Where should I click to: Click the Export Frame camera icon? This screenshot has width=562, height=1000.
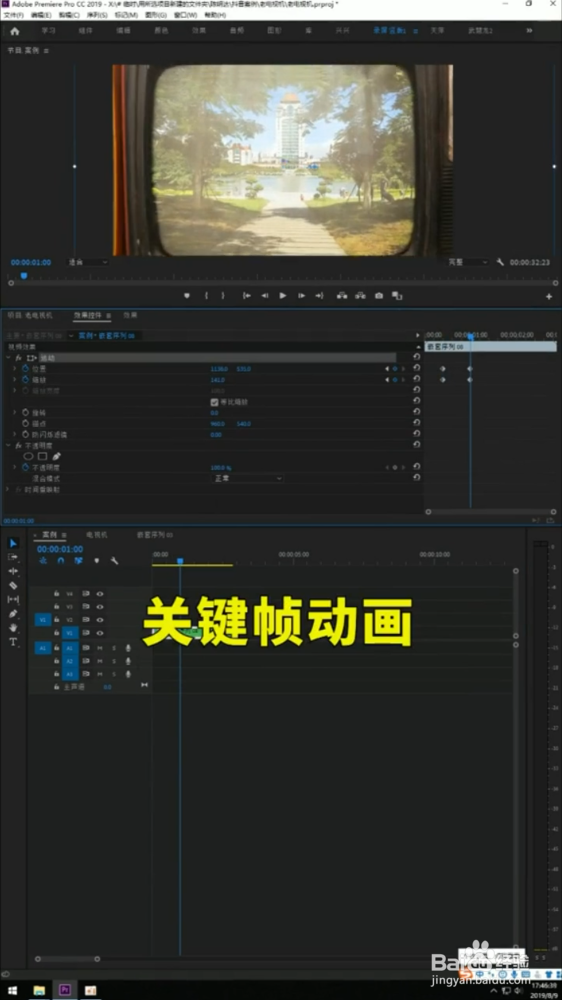[379, 295]
